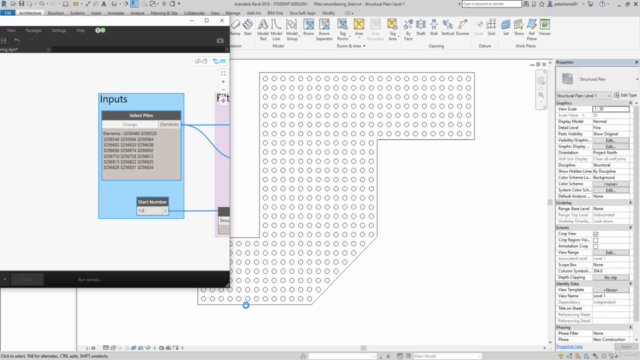Switch to the Architecture ribbon tab
The height and width of the screenshot is (360, 640).
point(30,13)
